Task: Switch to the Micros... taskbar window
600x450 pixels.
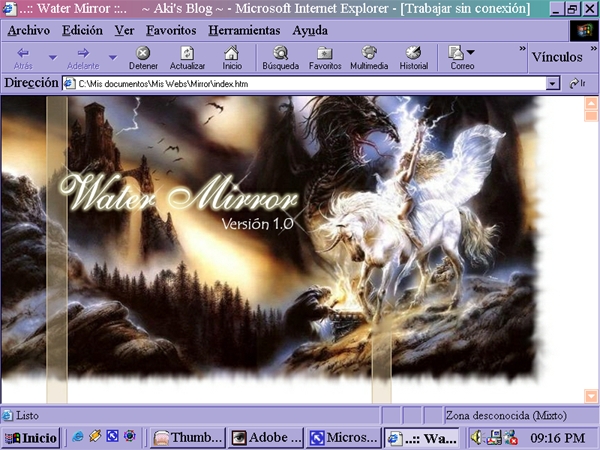Action: (x=344, y=438)
